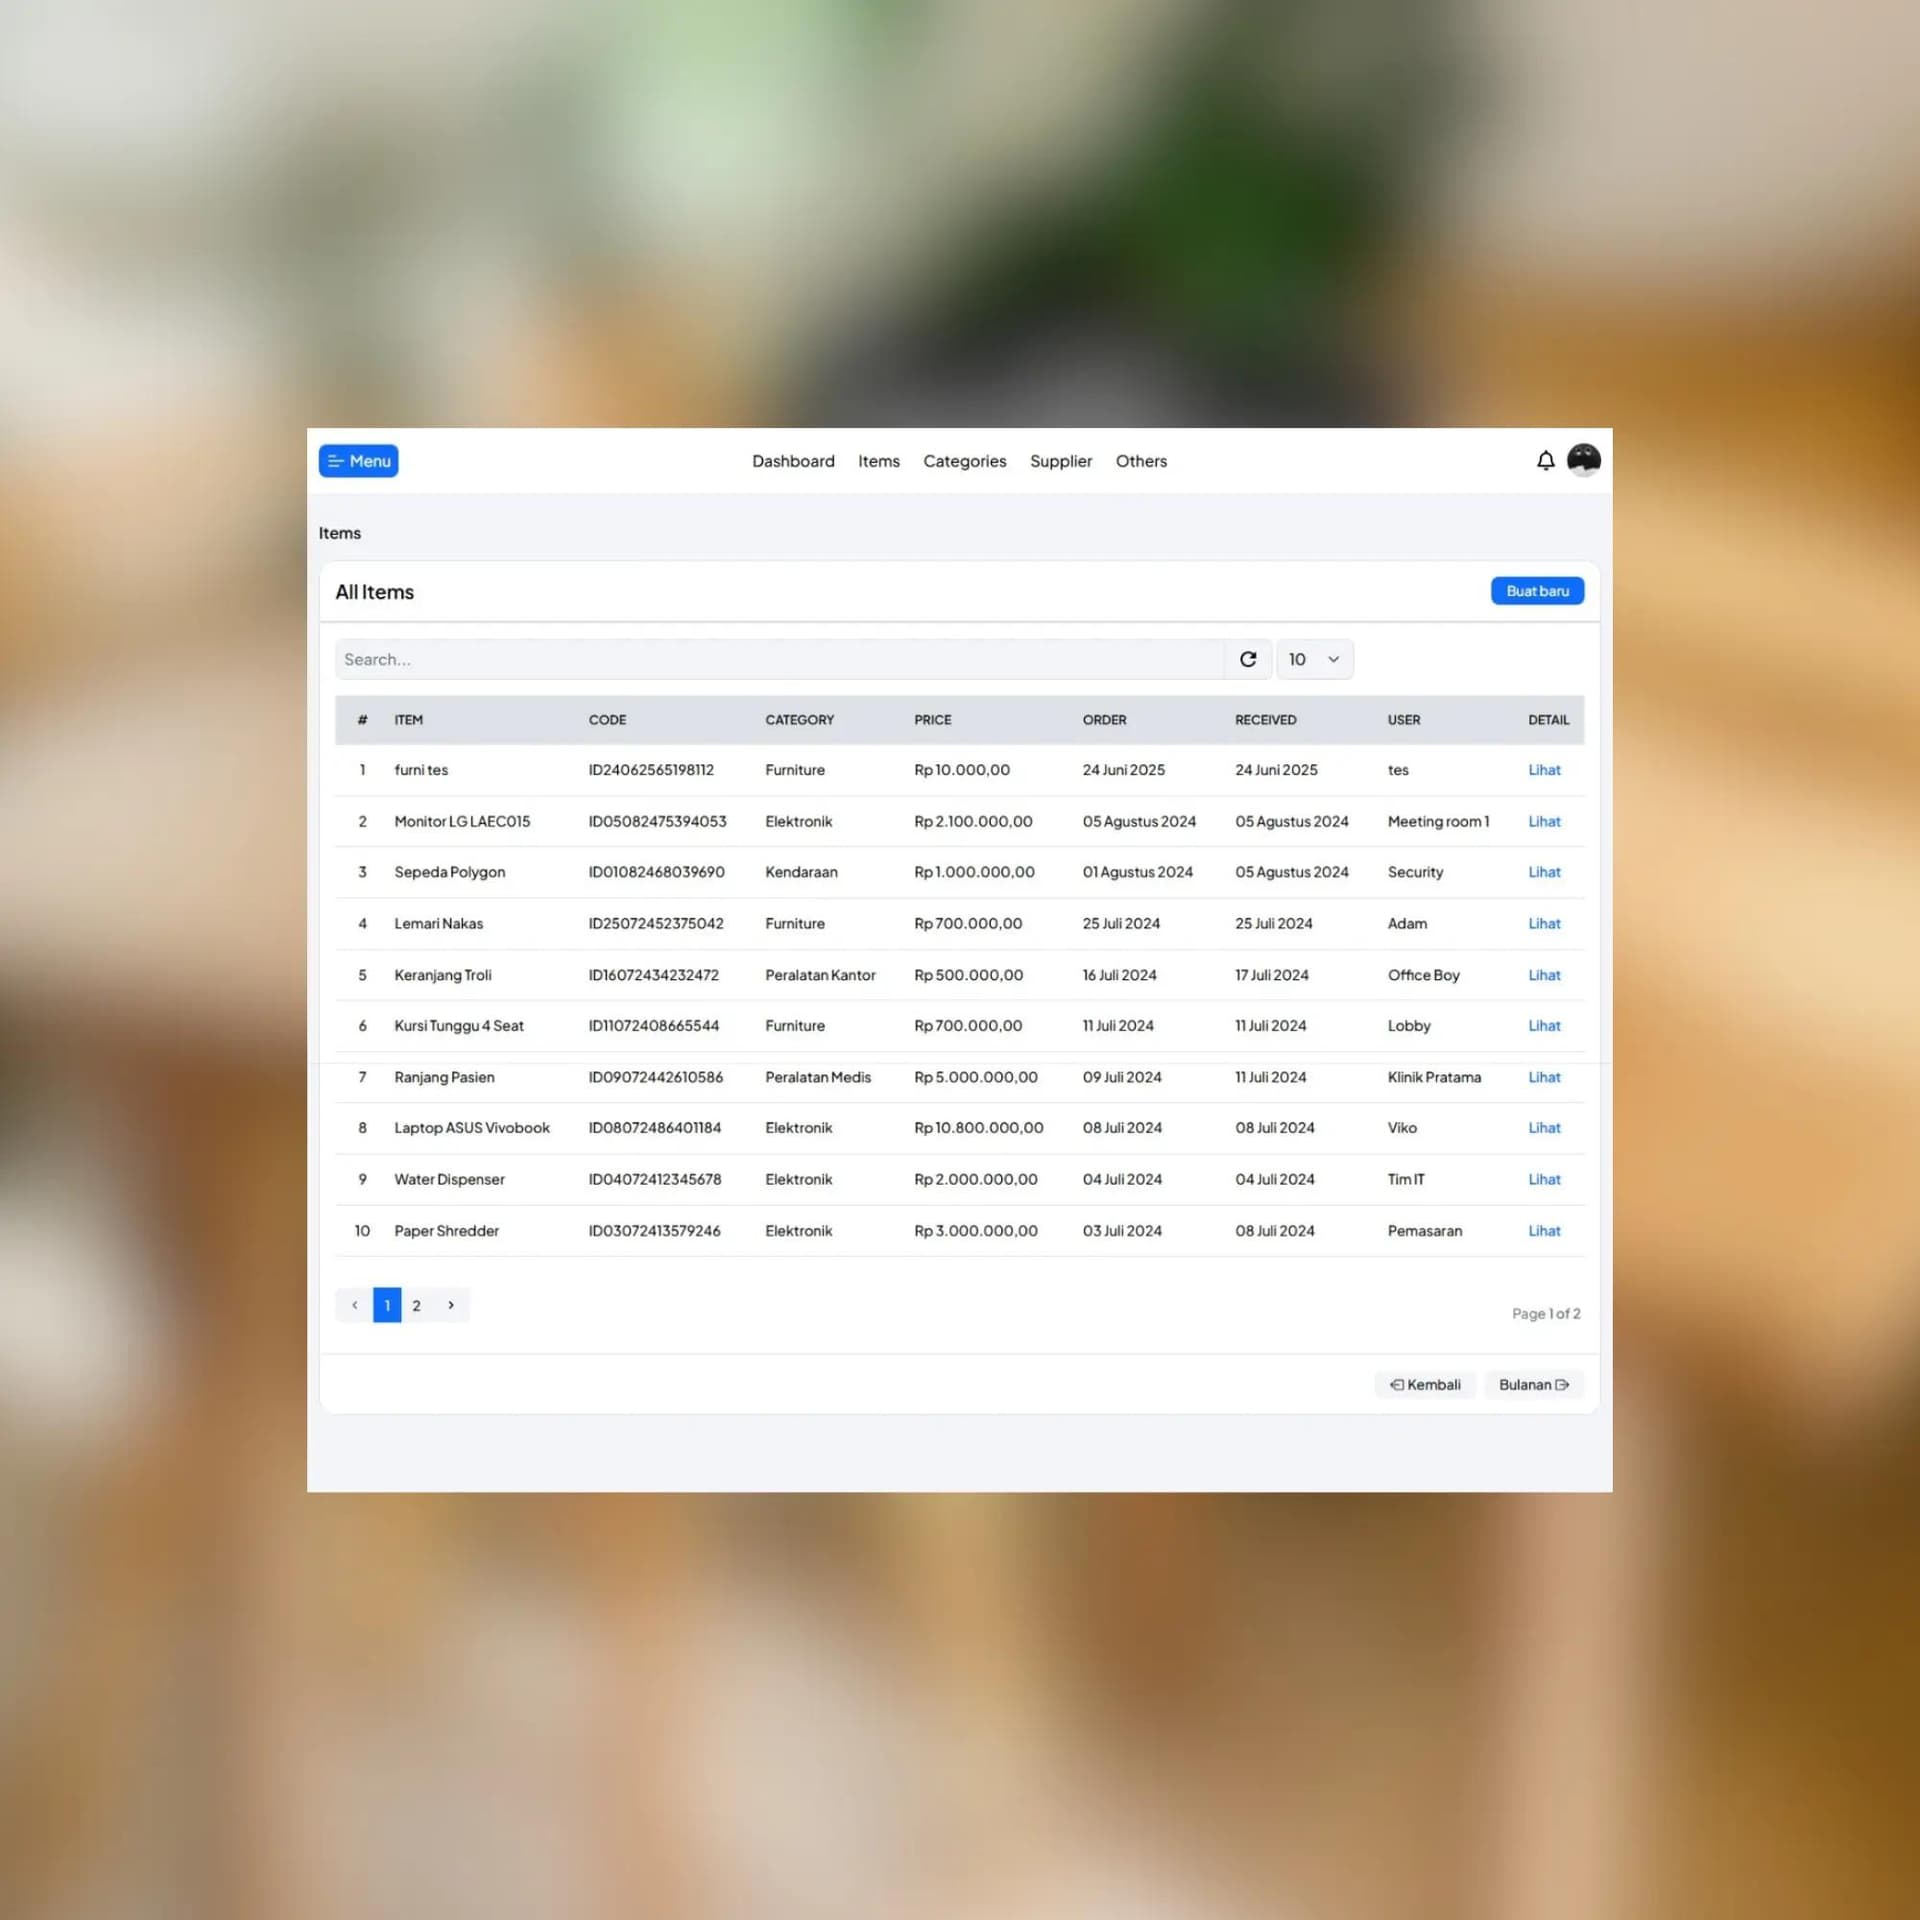The width and height of the screenshot is (1920, 1920).
Task: Open the Categories page
Action: coord(964,461)
